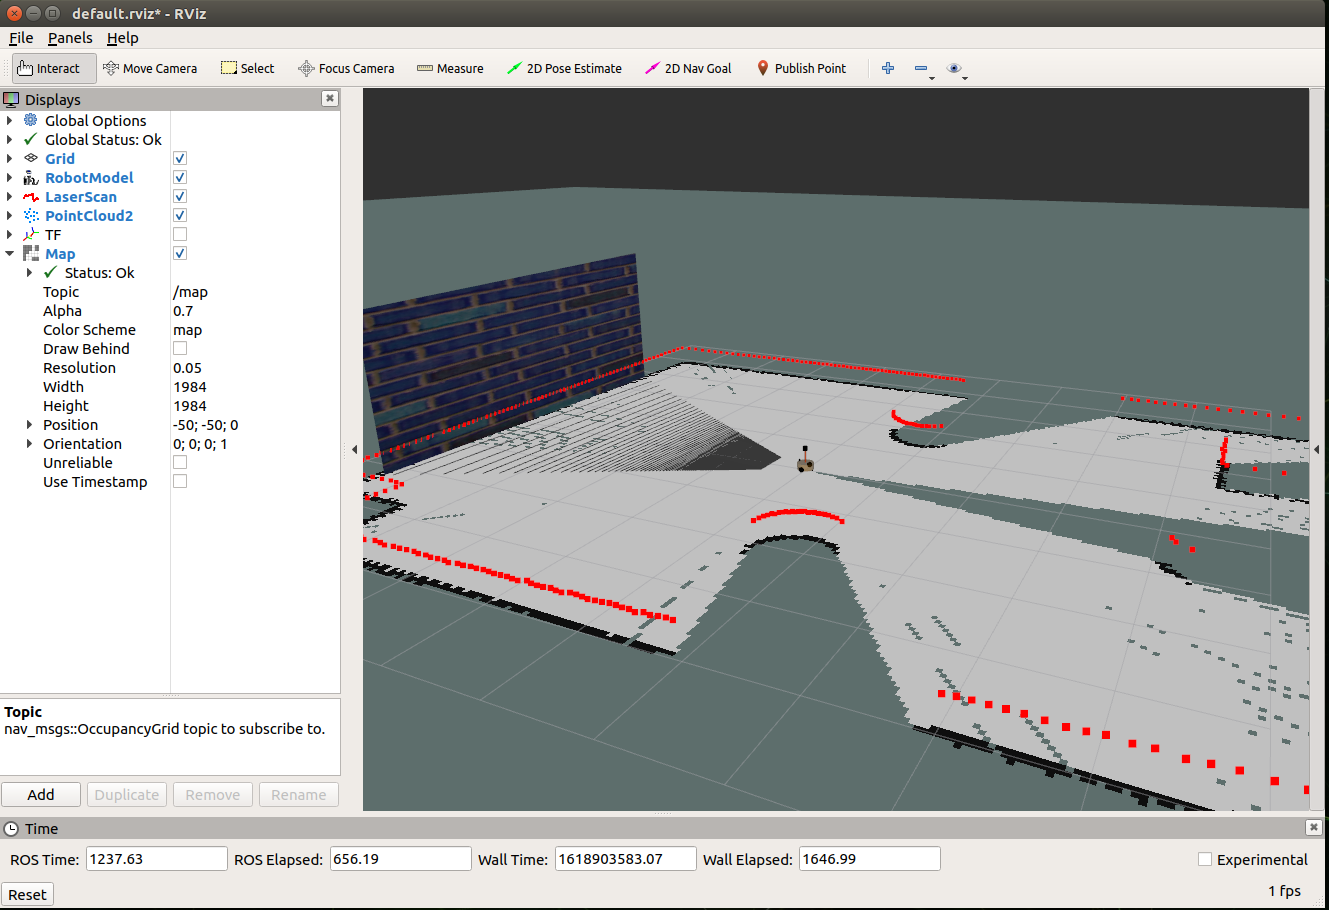
Task: Open the File menu
Action: click(20, 38)
